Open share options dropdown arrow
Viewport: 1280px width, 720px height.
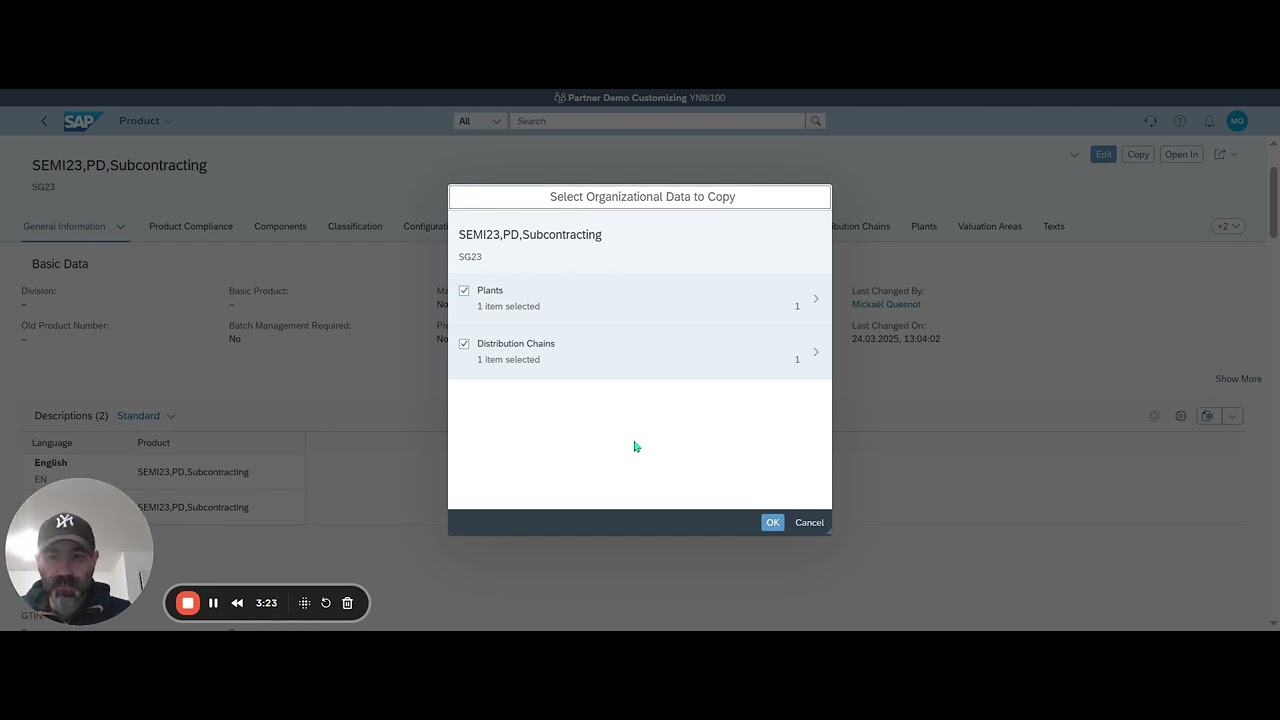tap(1235, 155)
